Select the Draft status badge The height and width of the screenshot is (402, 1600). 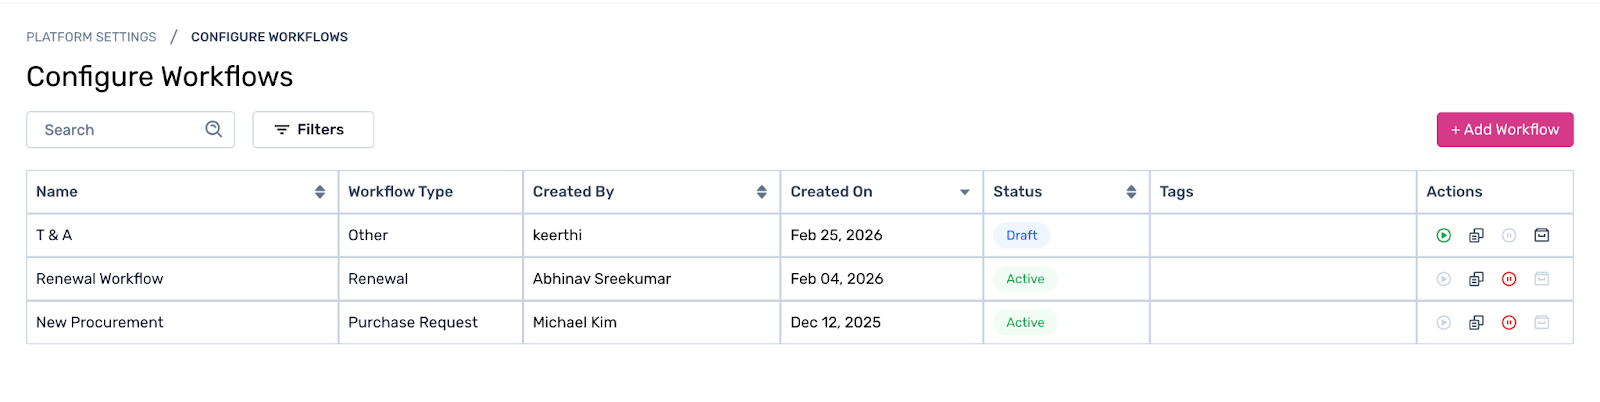pos(1021,236)
